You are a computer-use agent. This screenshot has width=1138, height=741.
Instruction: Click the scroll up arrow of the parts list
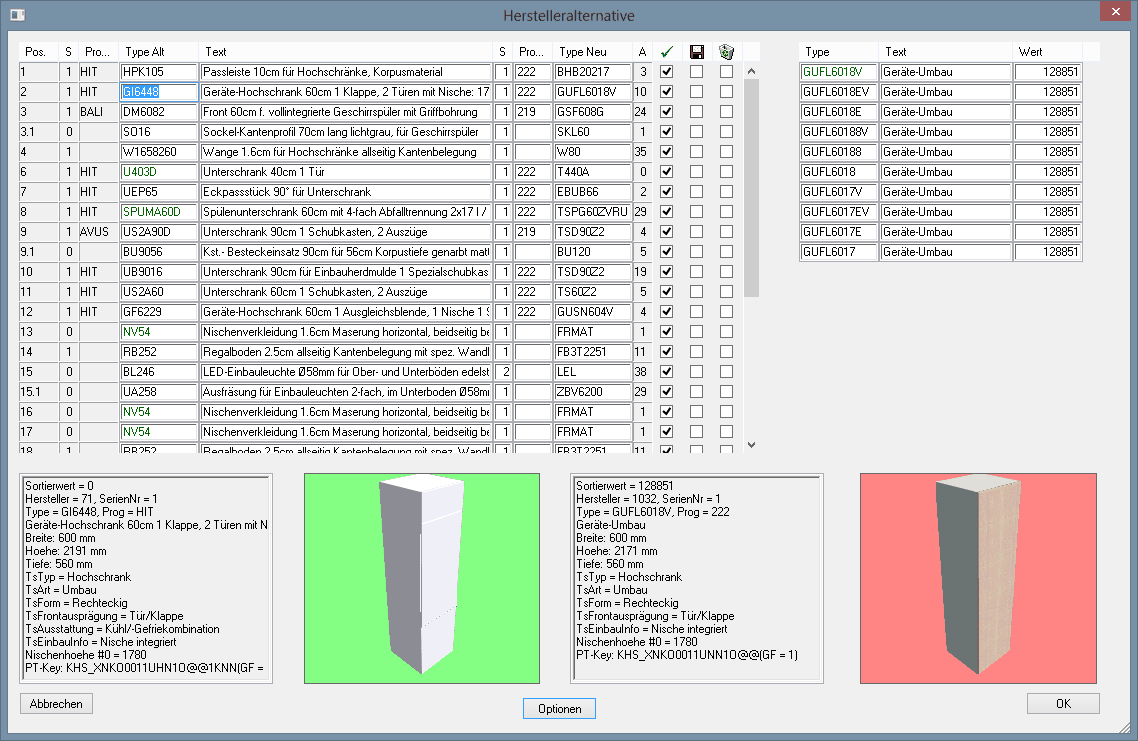tap(752, 71)
